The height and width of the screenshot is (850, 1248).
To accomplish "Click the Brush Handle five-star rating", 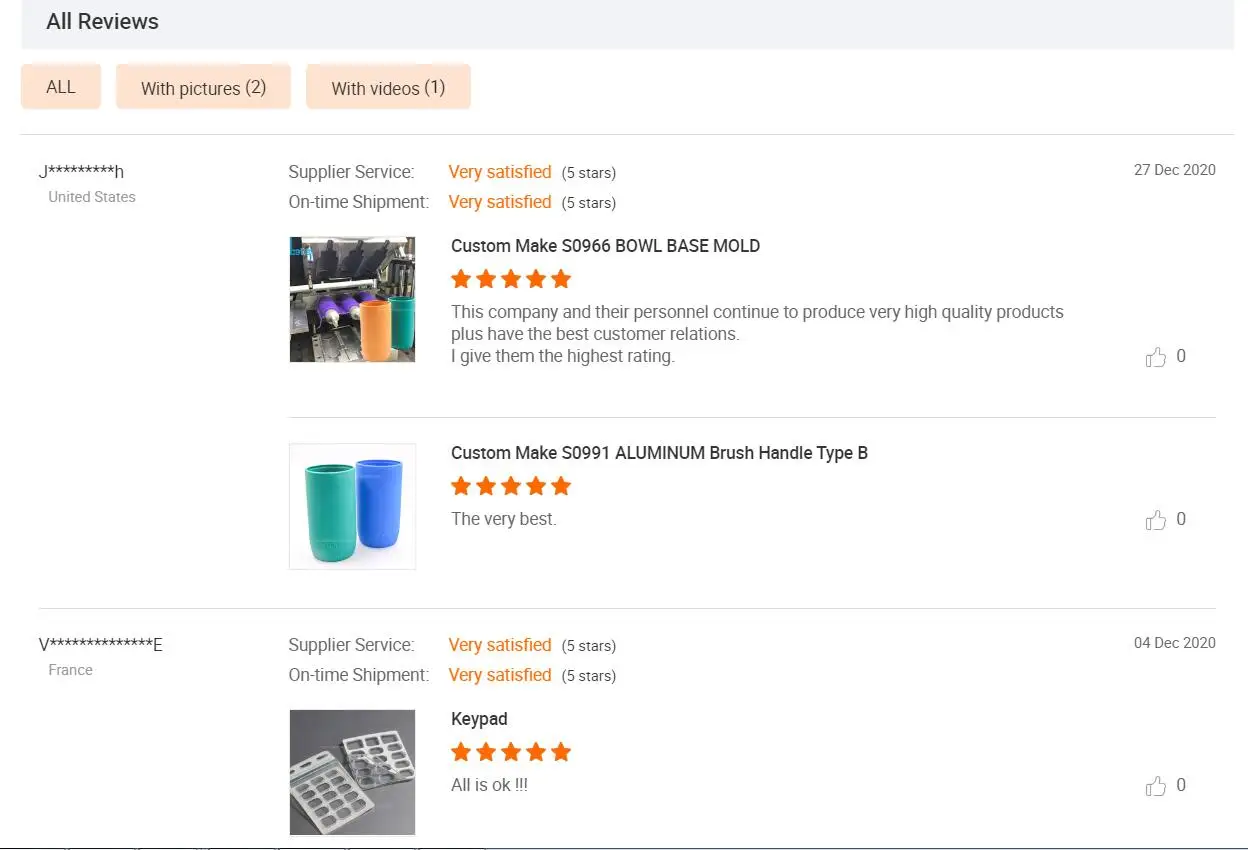I will click(x=511, y=486).
